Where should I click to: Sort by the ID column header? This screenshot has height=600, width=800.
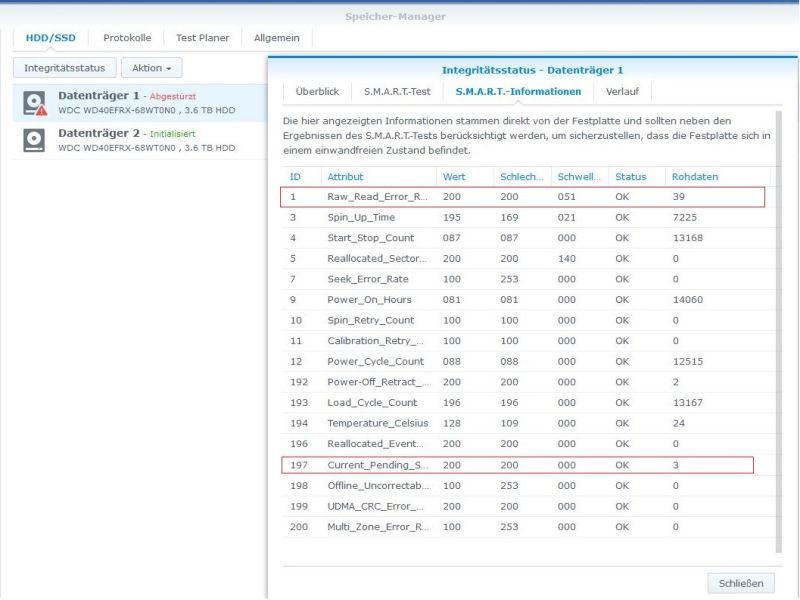click(x=302, y=177)
